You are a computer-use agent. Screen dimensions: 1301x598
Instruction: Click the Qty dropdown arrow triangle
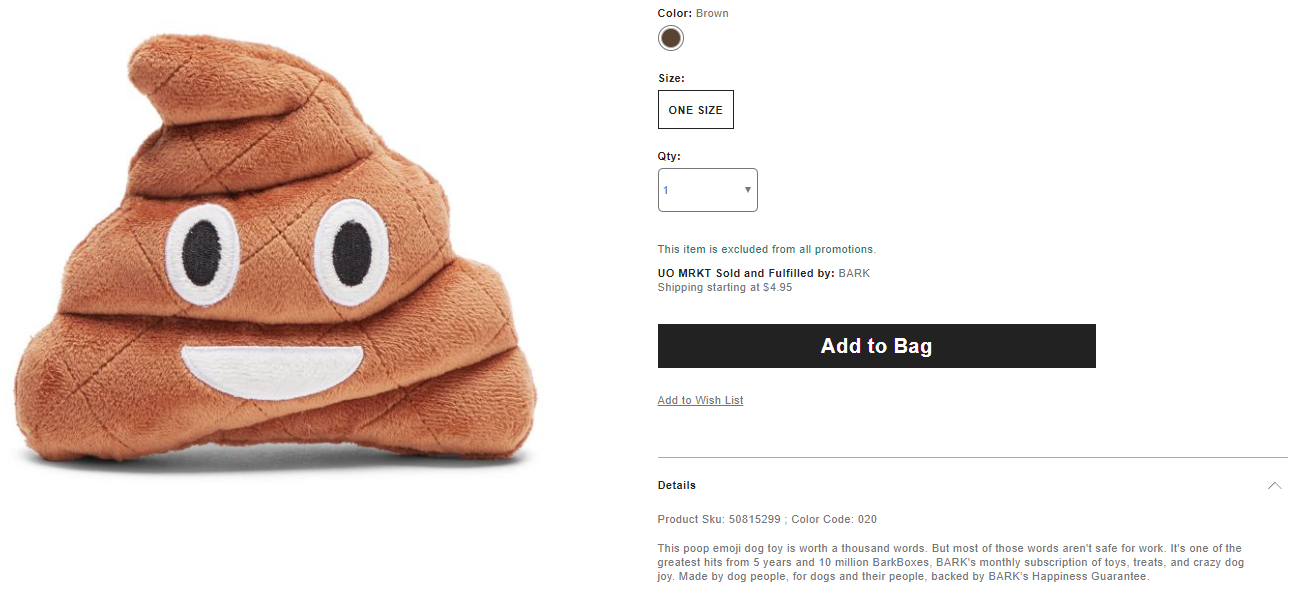coord(748,190)
